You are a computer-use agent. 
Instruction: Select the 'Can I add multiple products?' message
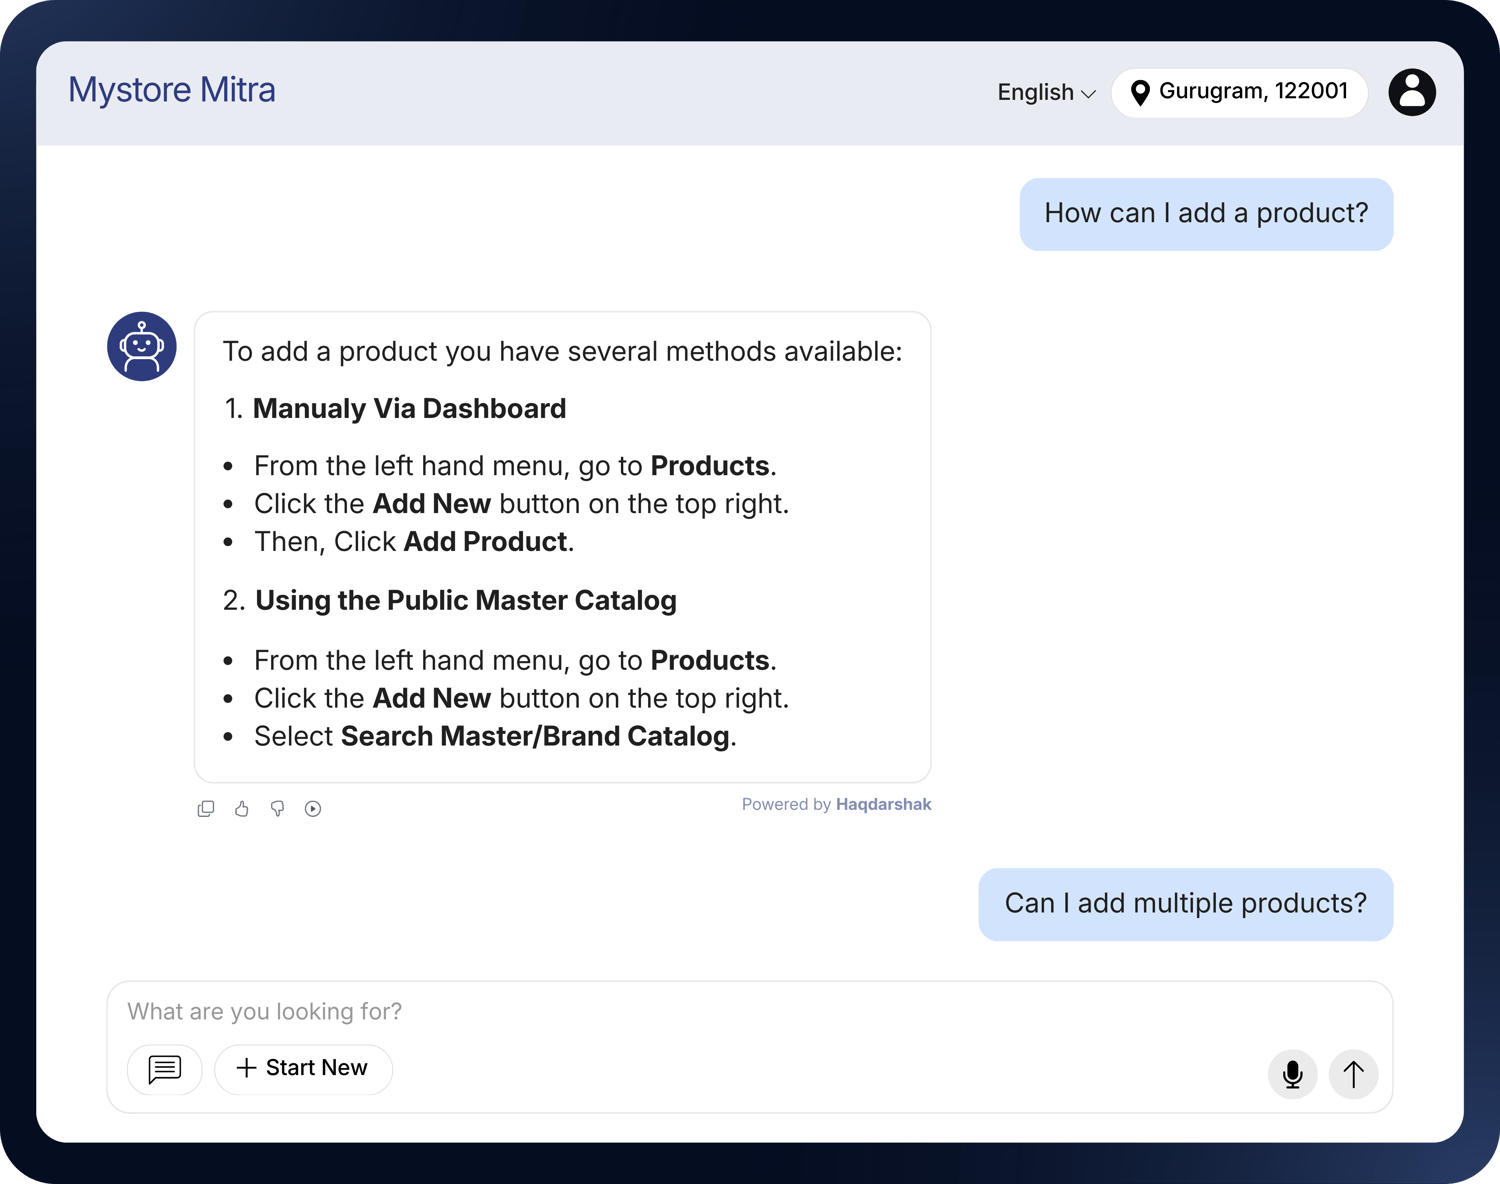click(1186, 904)
